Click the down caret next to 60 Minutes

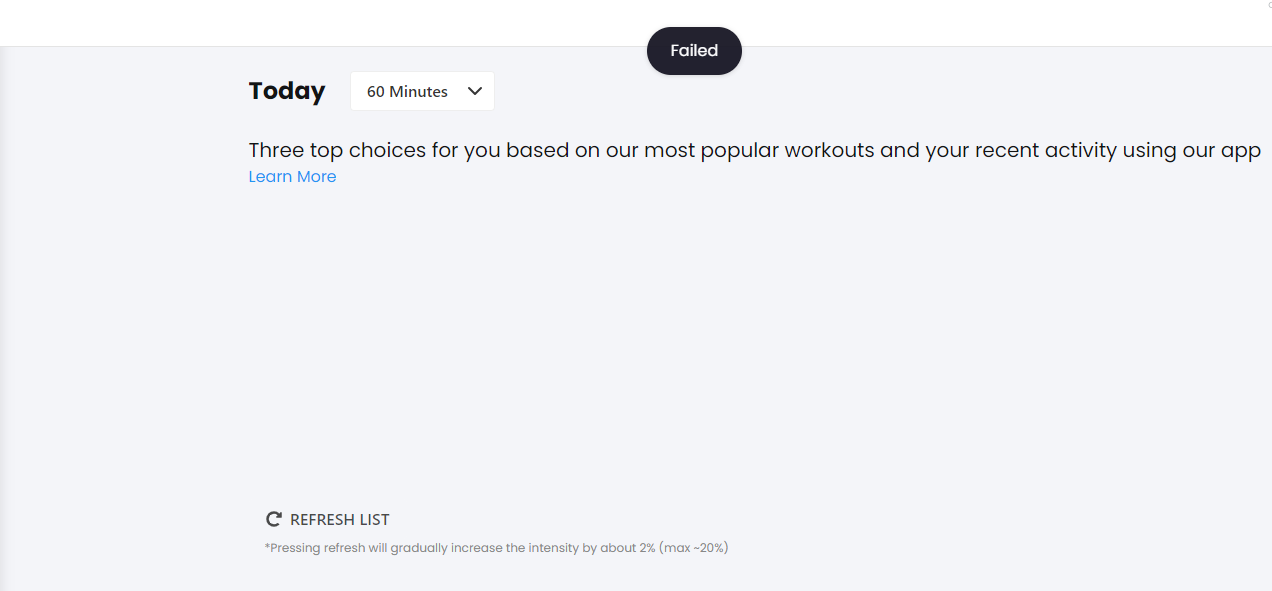coord(475,91)
